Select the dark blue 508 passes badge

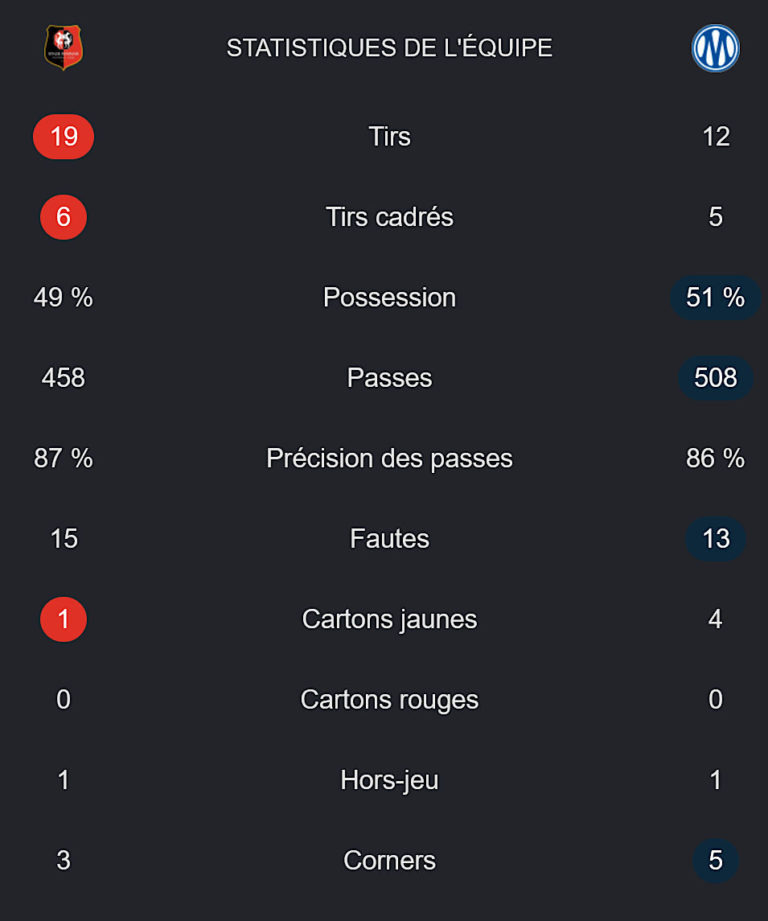click(715, 378)
